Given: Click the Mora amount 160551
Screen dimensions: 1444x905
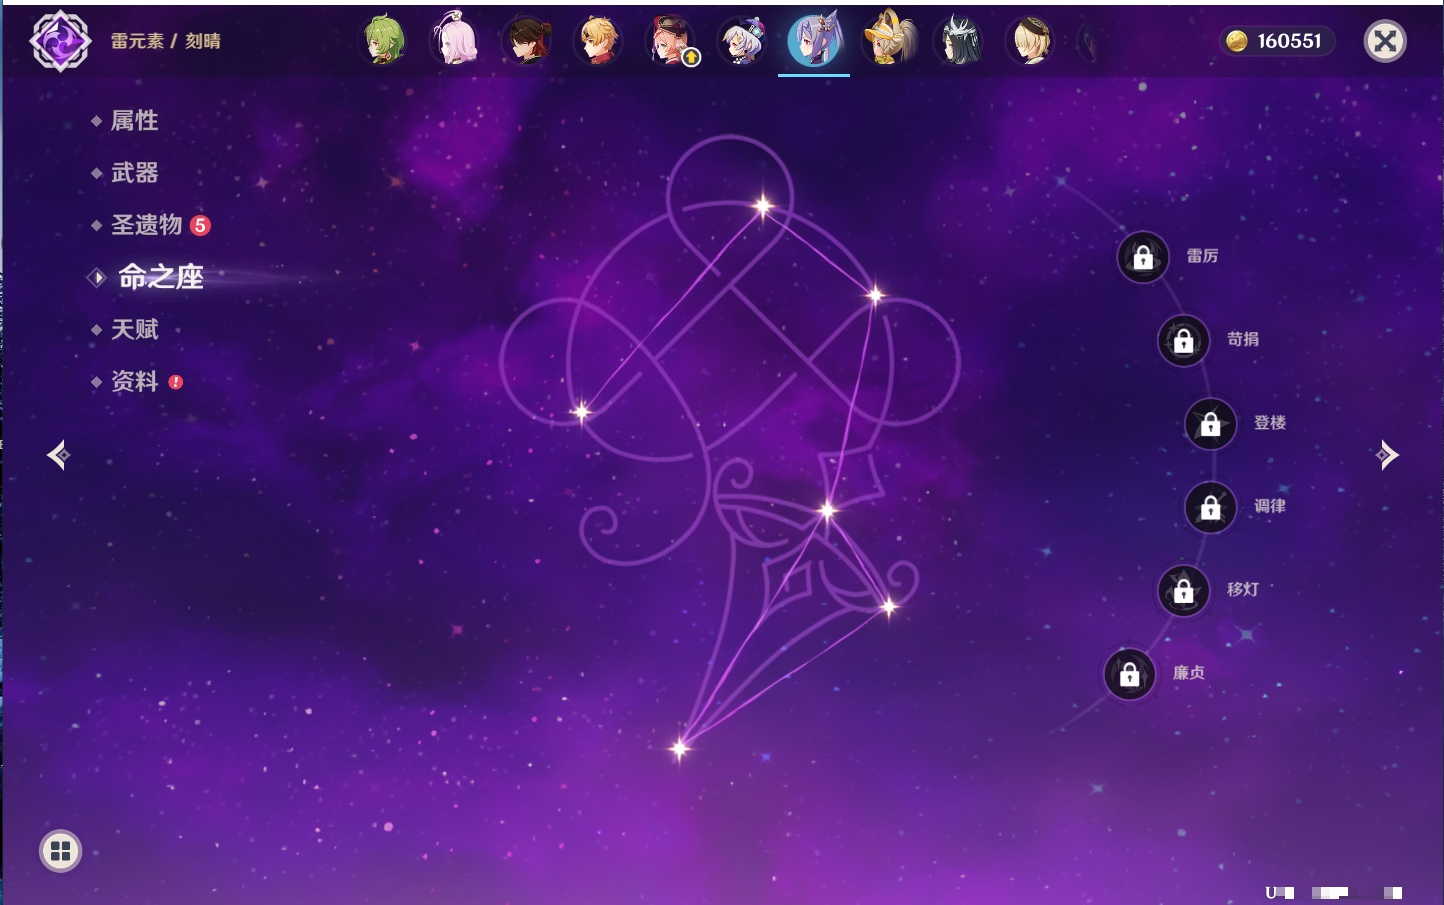Looking at the screenshot, I should click(x=1290, y=41).
